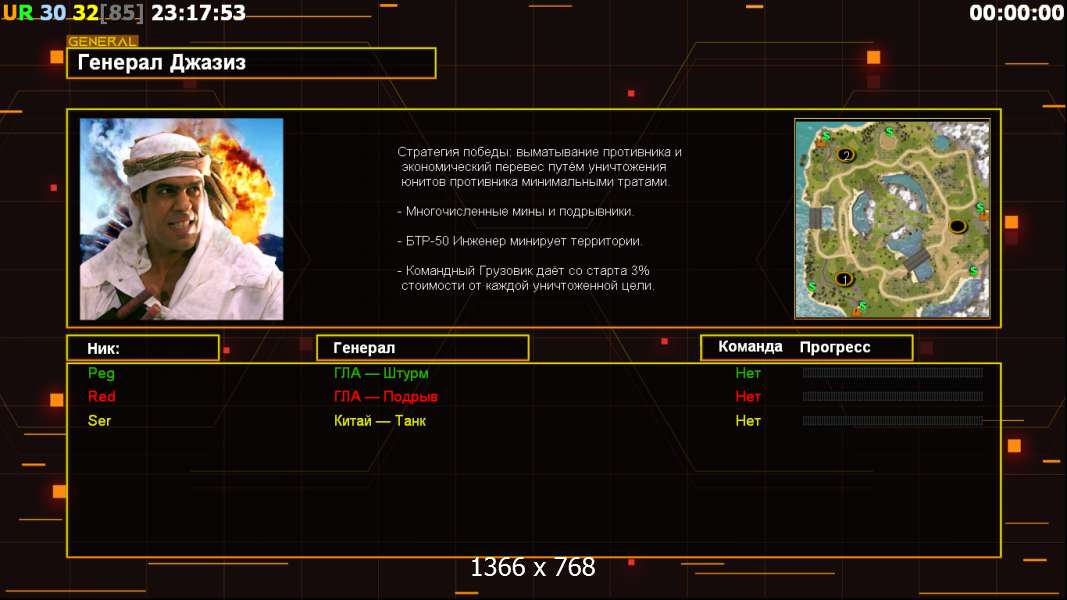
Task: Click team value 'Нет' for Peg
Action: pyautogui.click(x=748, y=373)
